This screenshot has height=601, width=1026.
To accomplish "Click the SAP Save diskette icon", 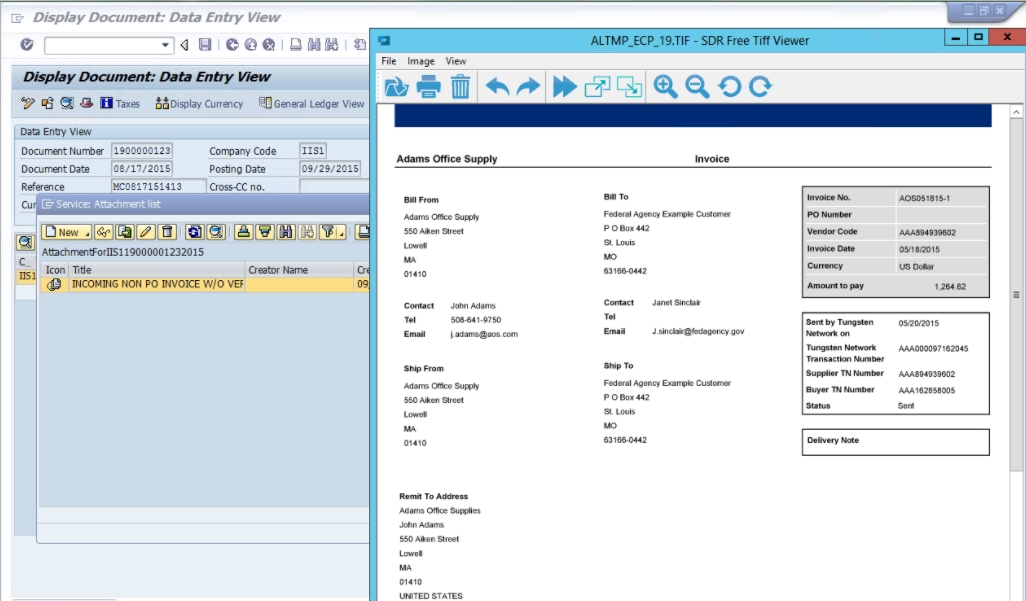I will point(205,45).
